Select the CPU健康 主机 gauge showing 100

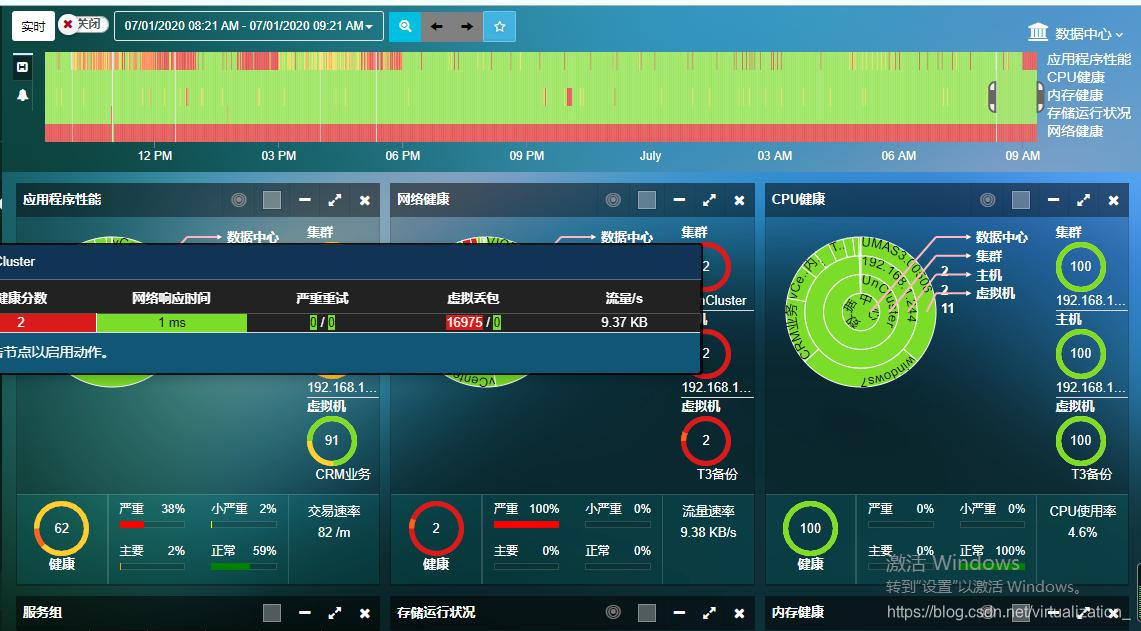(x=1081, y=354)
